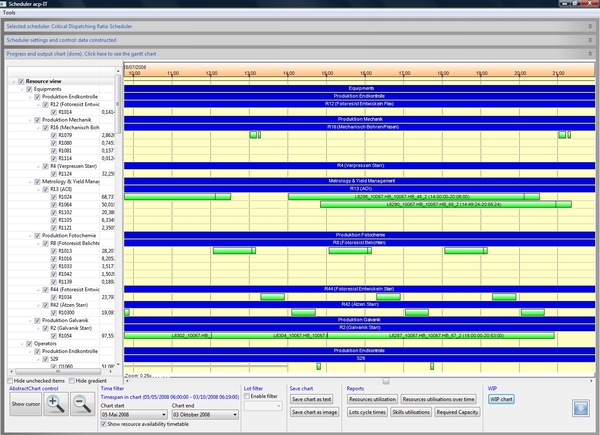Click the blue icon button in bottom-right corner
600x435 pixels.
point(579,408)
